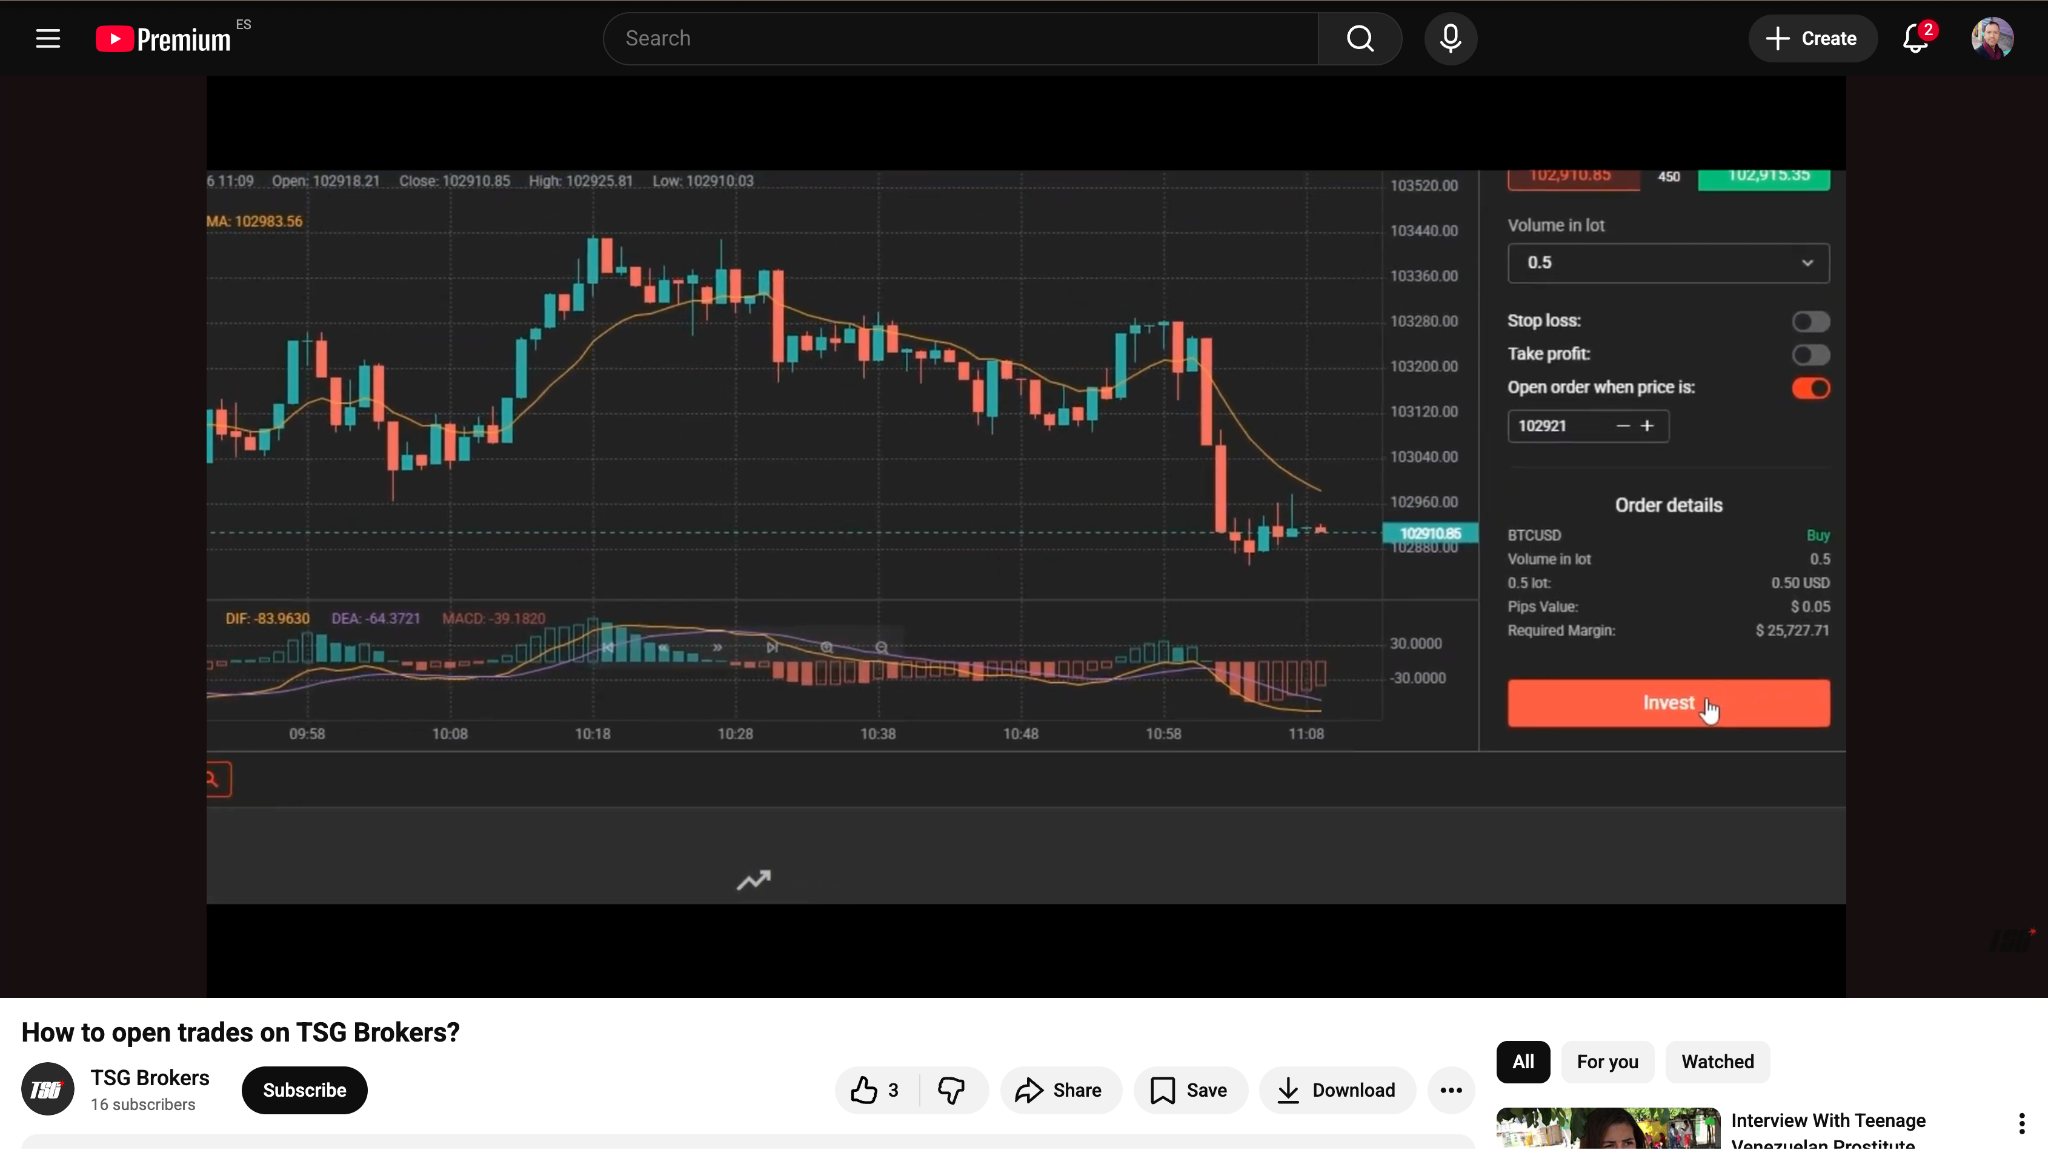The height and width of the screenshot is (1149, 2048).
Task: Like the video with thumbs up
Action: pos(875,1090)
